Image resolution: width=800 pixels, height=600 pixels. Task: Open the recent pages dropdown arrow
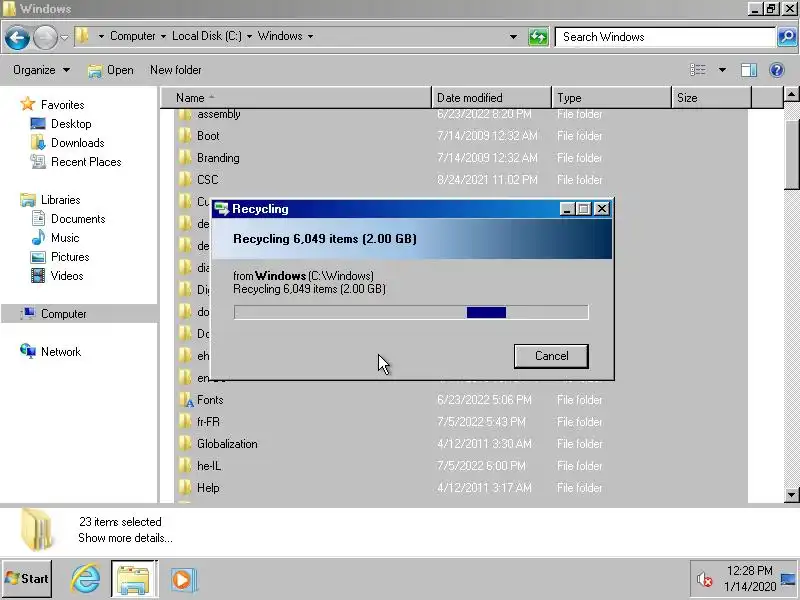click(64, 37)
